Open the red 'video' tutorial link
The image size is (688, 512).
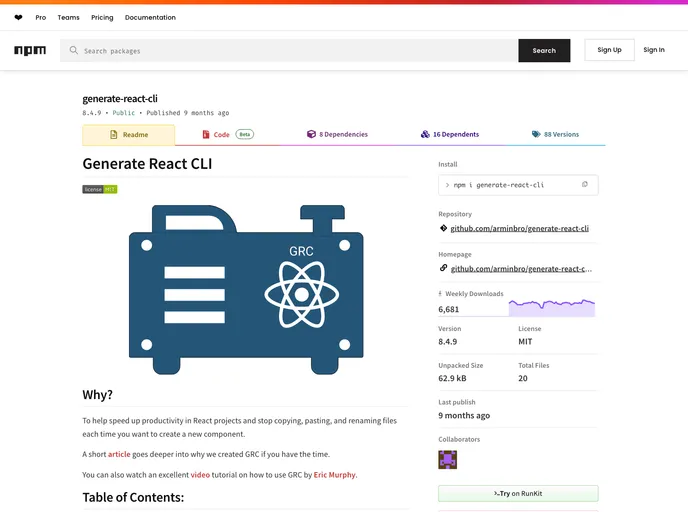200,475
